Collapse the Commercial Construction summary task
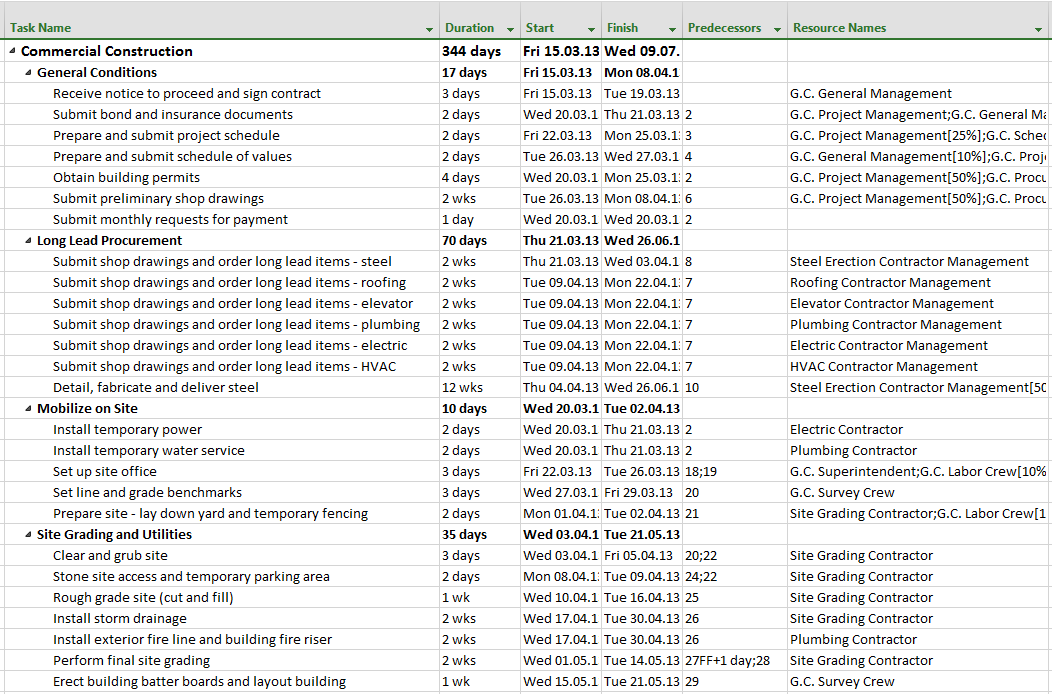 tap(13, 51)
